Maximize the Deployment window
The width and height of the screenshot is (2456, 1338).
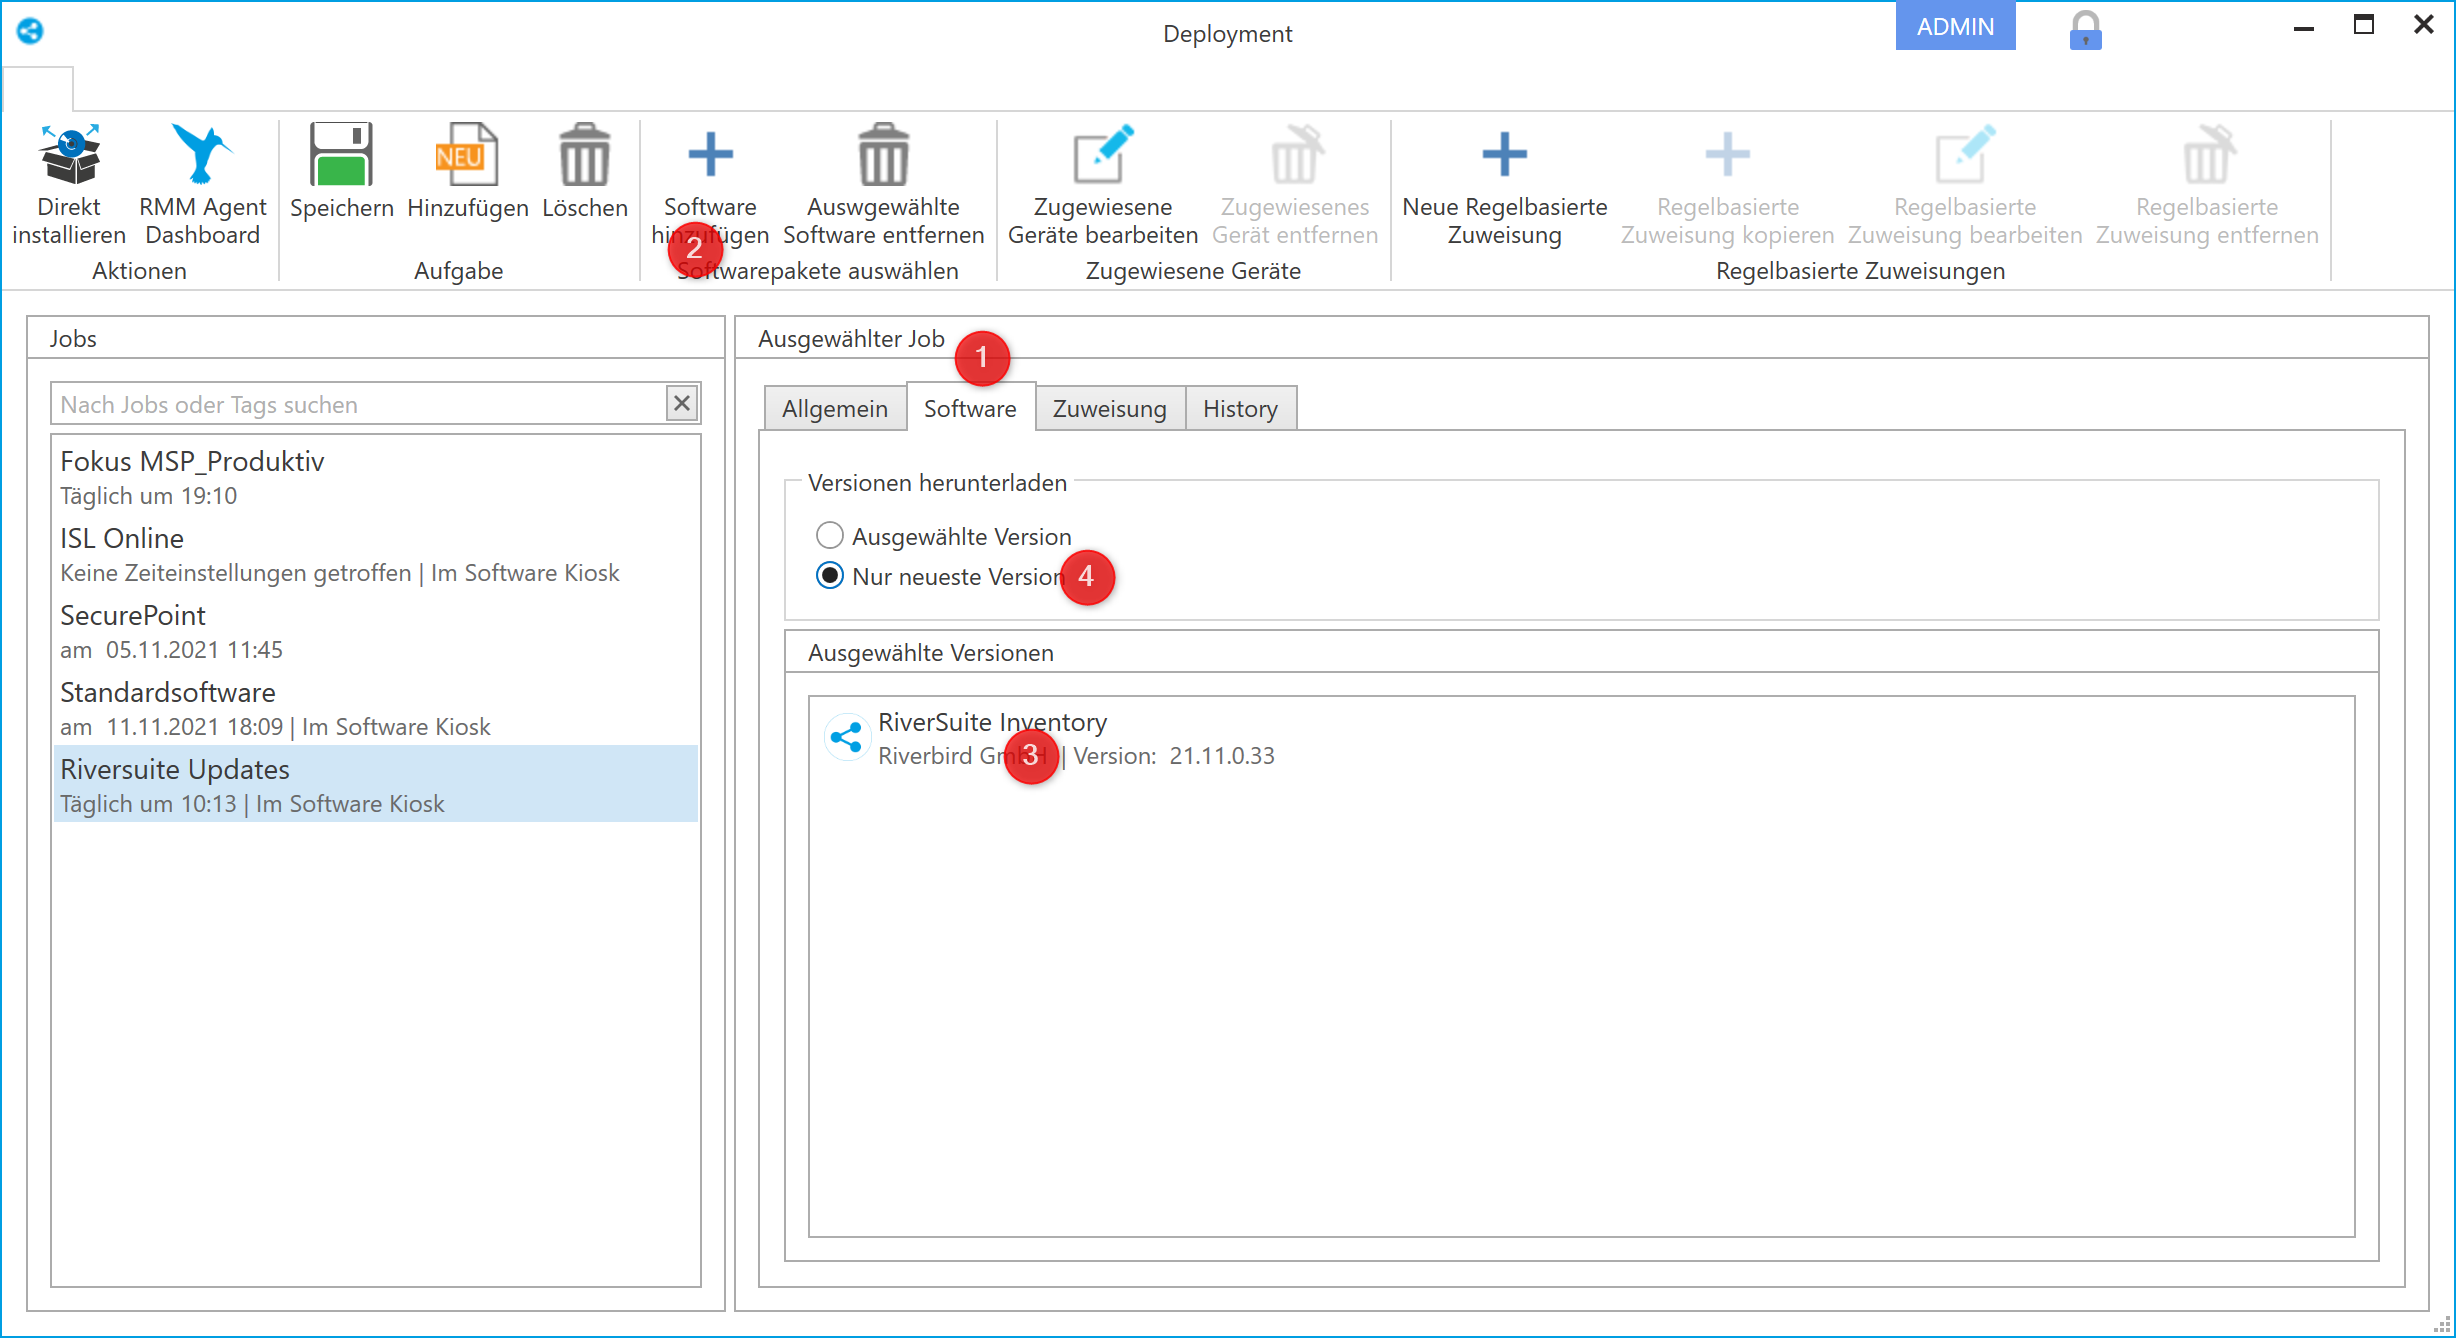coord(2364,25)
